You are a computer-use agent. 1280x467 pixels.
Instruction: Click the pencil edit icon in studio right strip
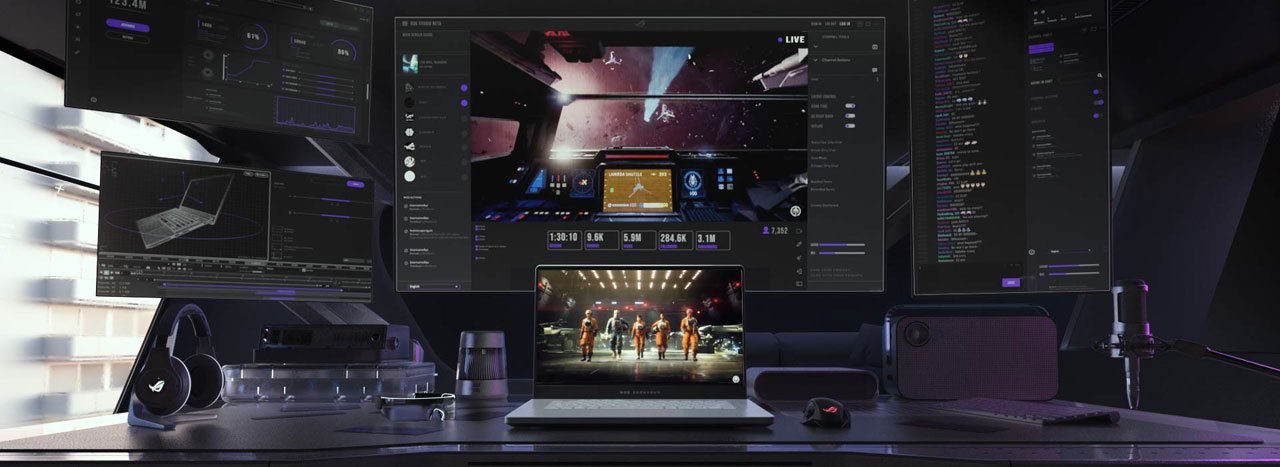coord(799,244)
